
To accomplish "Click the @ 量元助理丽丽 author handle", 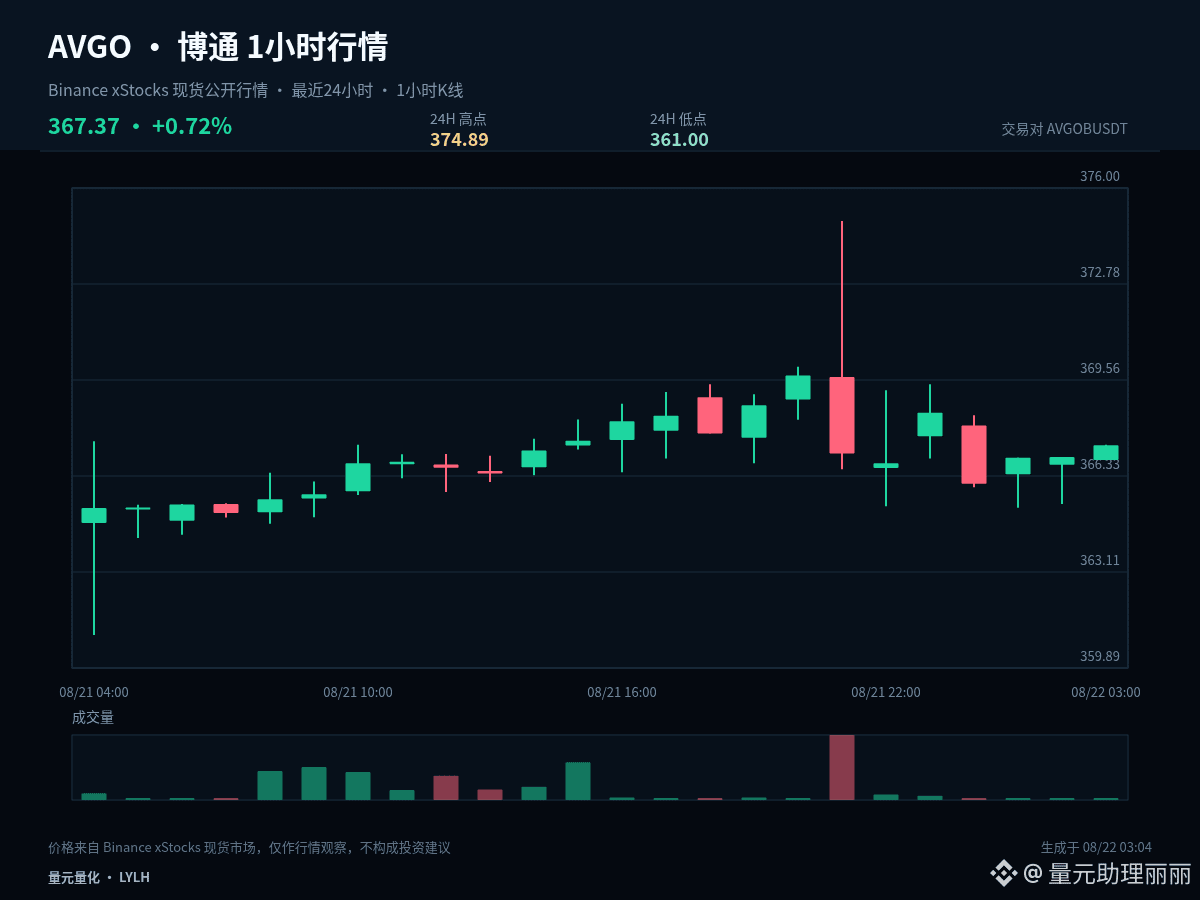I will coord(1108,874).
